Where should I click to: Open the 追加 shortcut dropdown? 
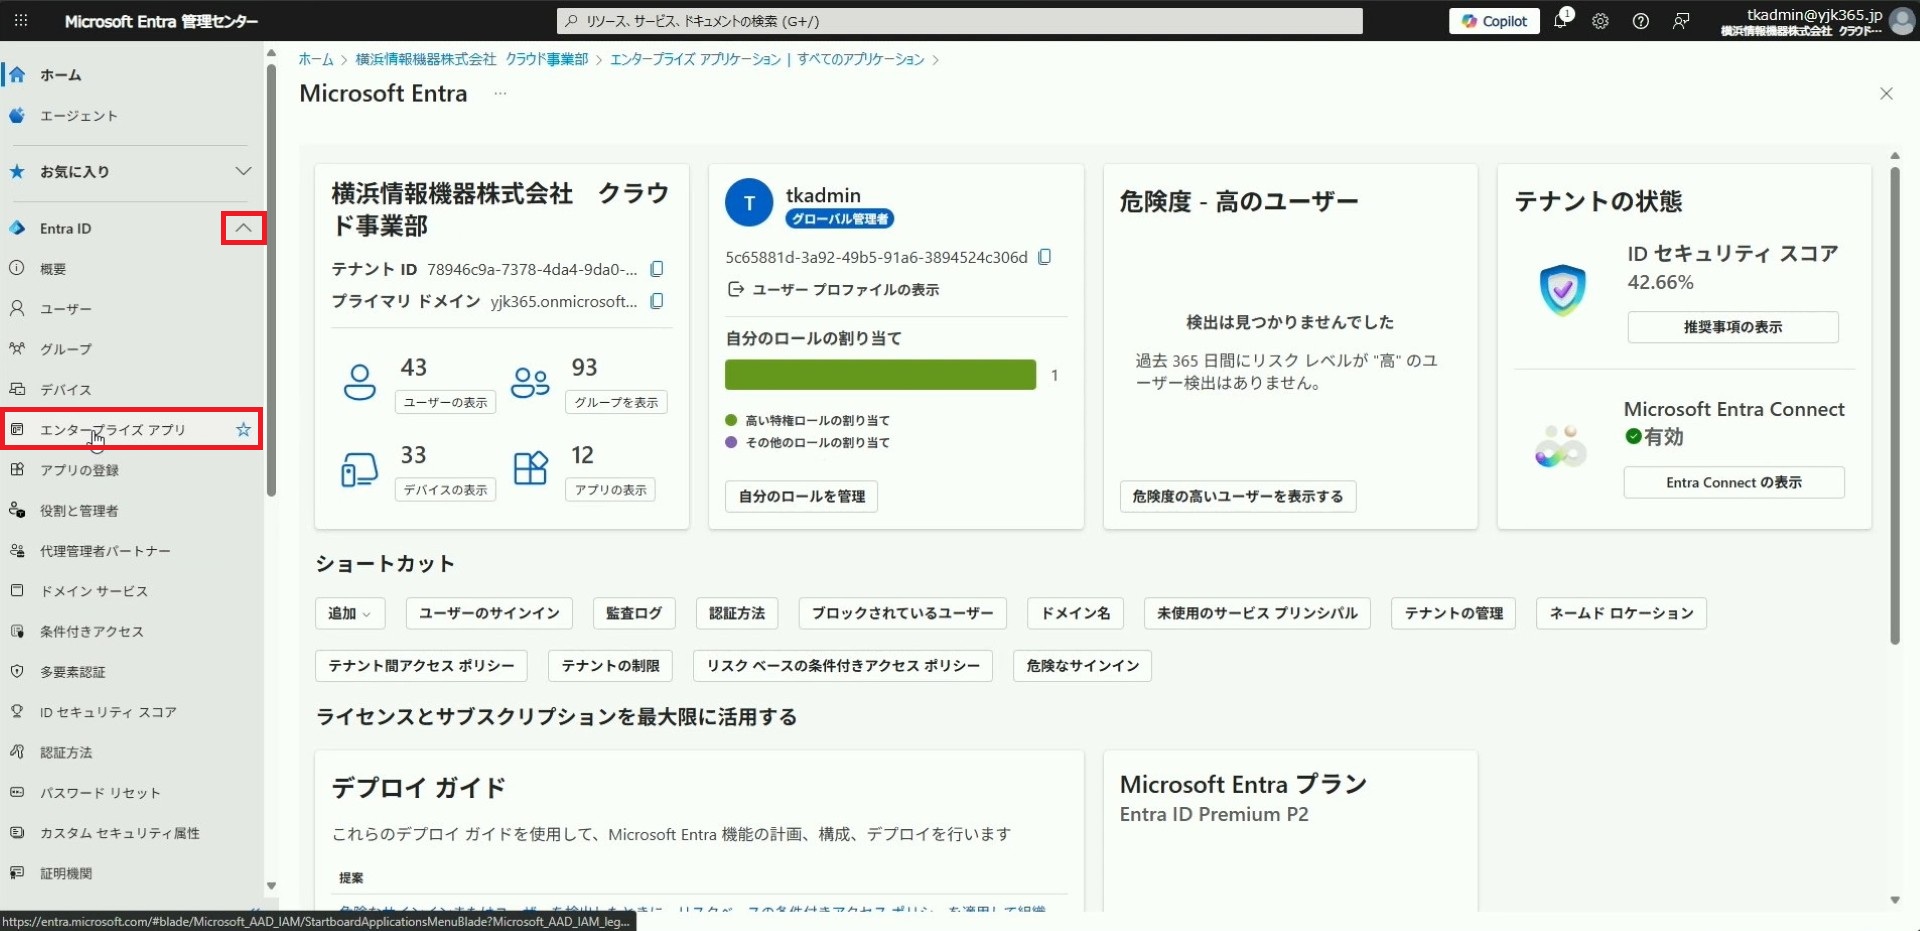pos(349,613)
